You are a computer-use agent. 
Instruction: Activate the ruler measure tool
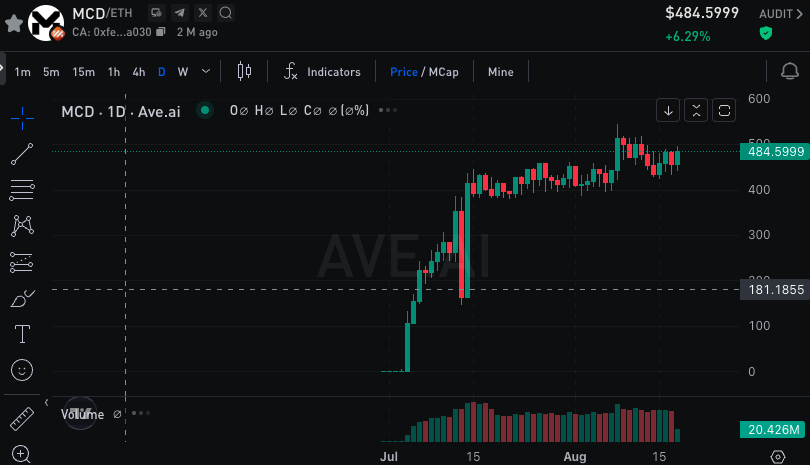click(22, 418)
